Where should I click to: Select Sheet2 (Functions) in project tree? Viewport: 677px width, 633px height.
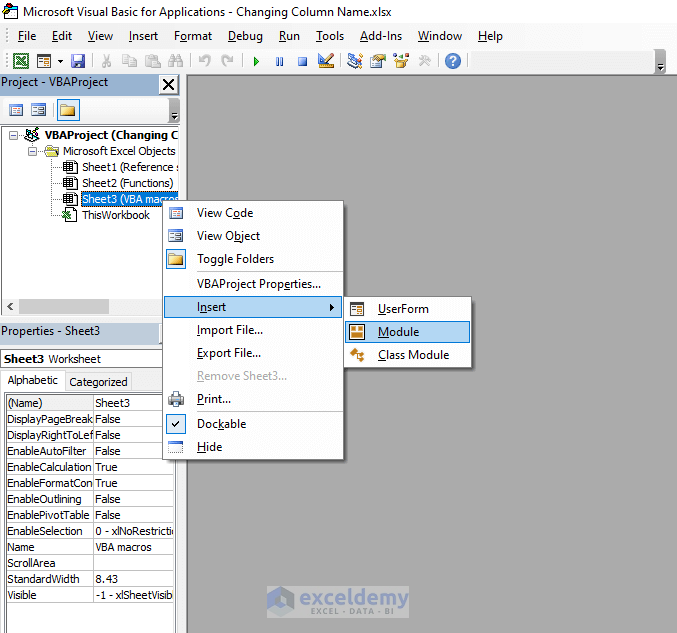pos(127,183)
